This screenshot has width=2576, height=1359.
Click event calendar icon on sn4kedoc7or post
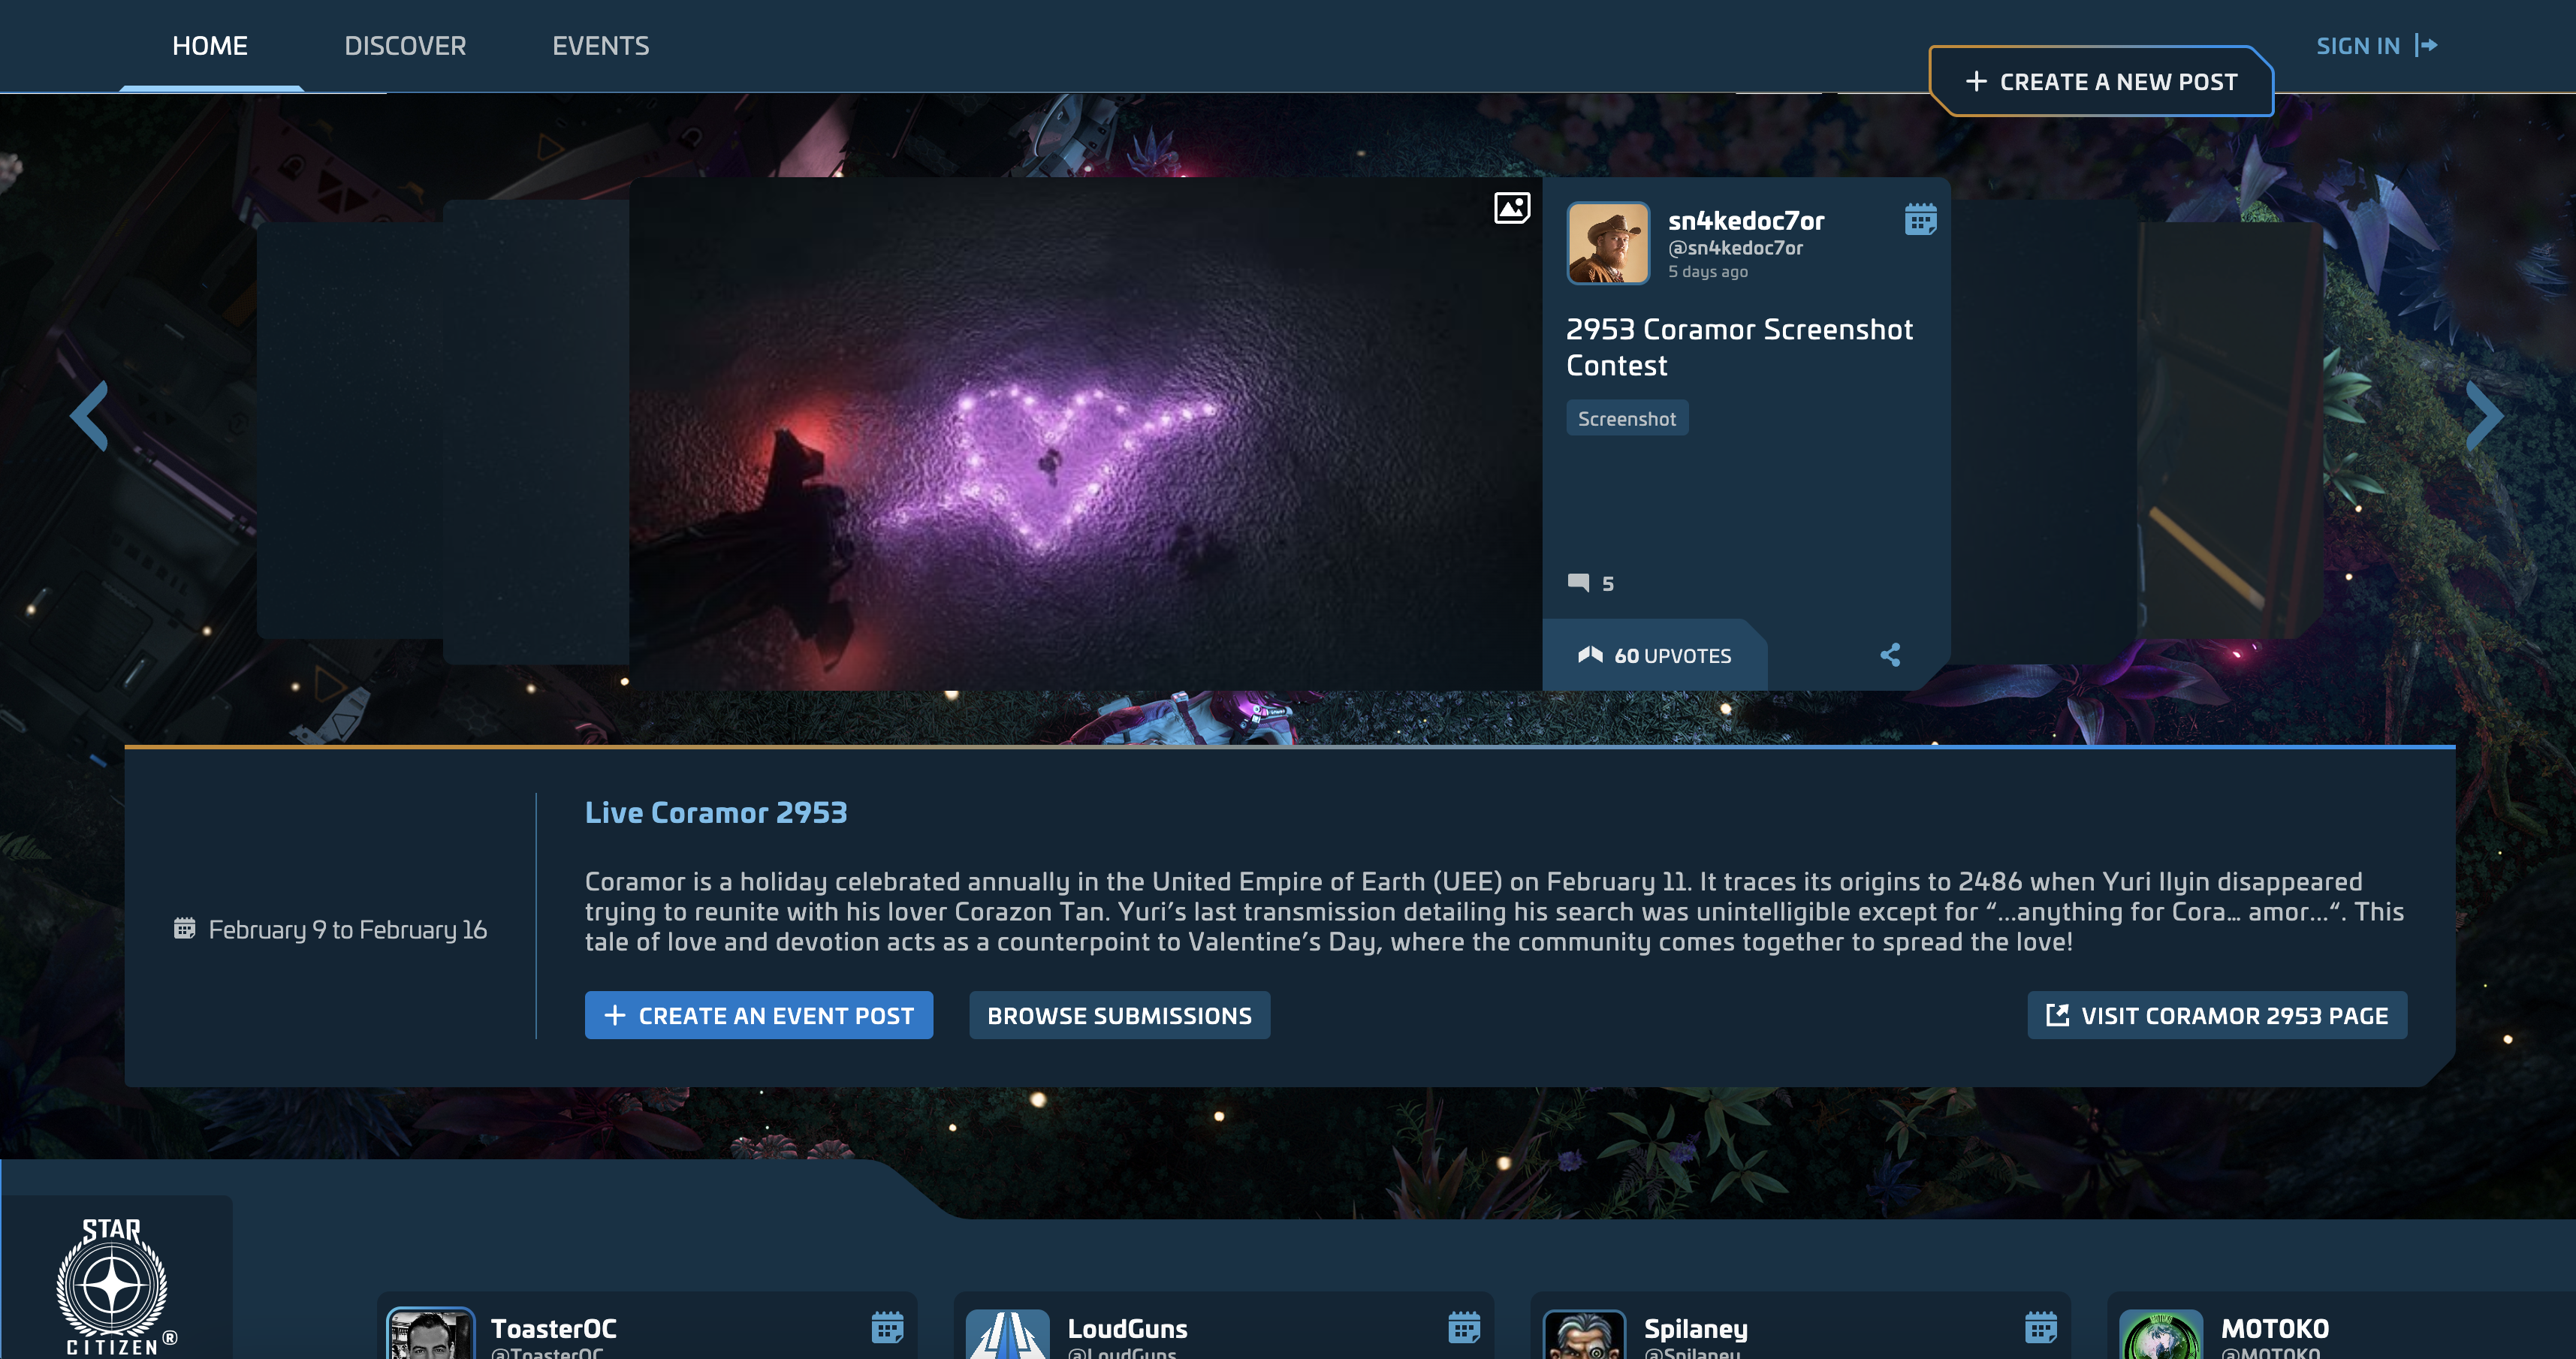(1920, 219)
